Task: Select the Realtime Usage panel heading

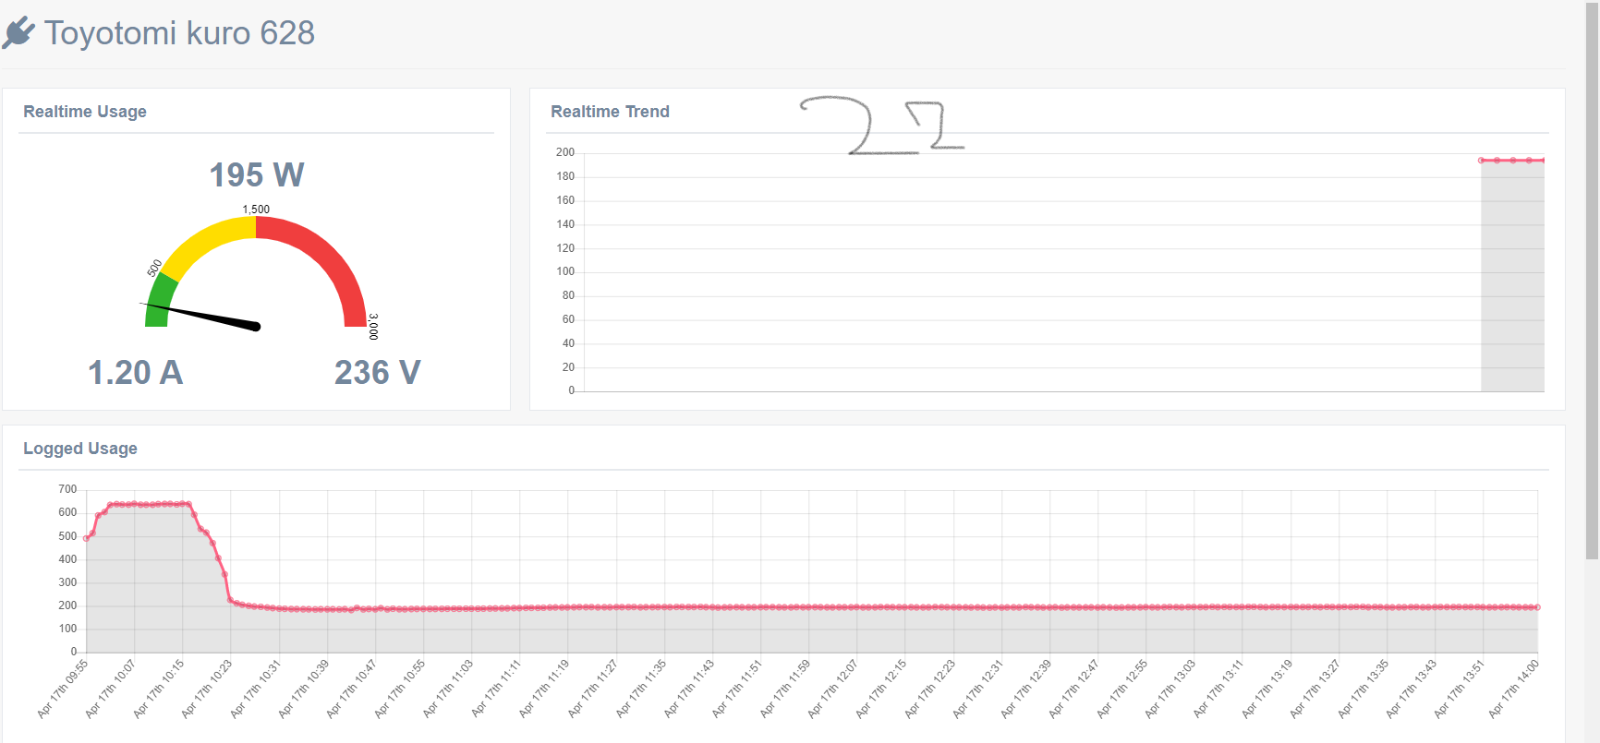Action: tap(85, 112)
